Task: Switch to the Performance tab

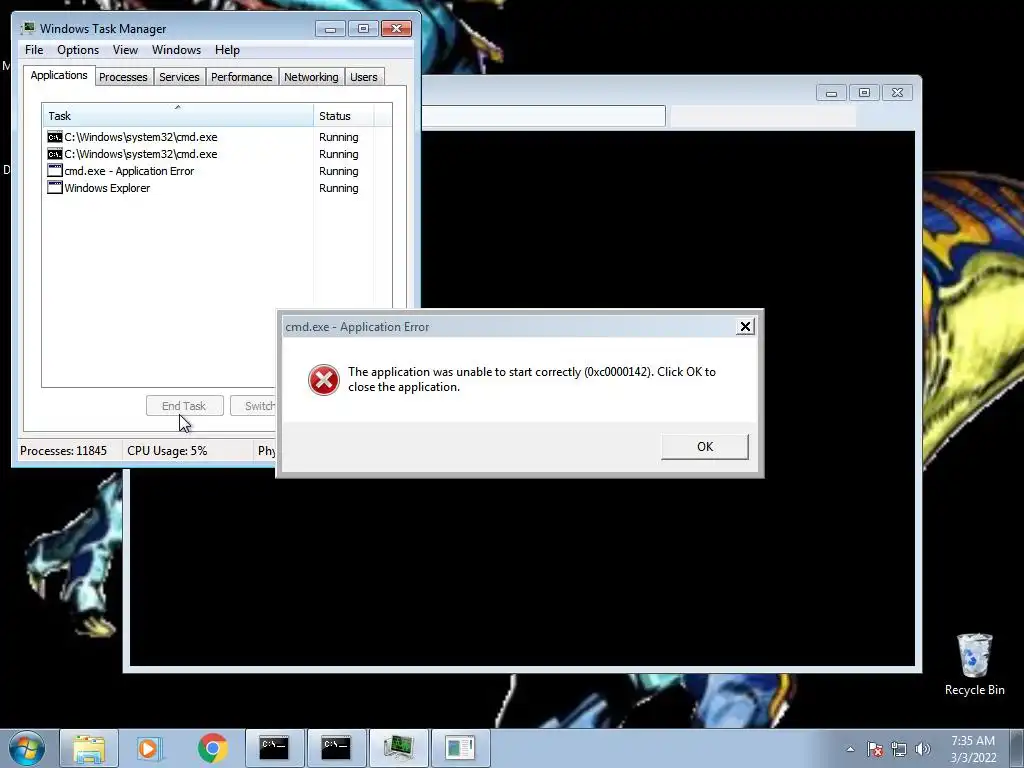Action: coord(241,77)
